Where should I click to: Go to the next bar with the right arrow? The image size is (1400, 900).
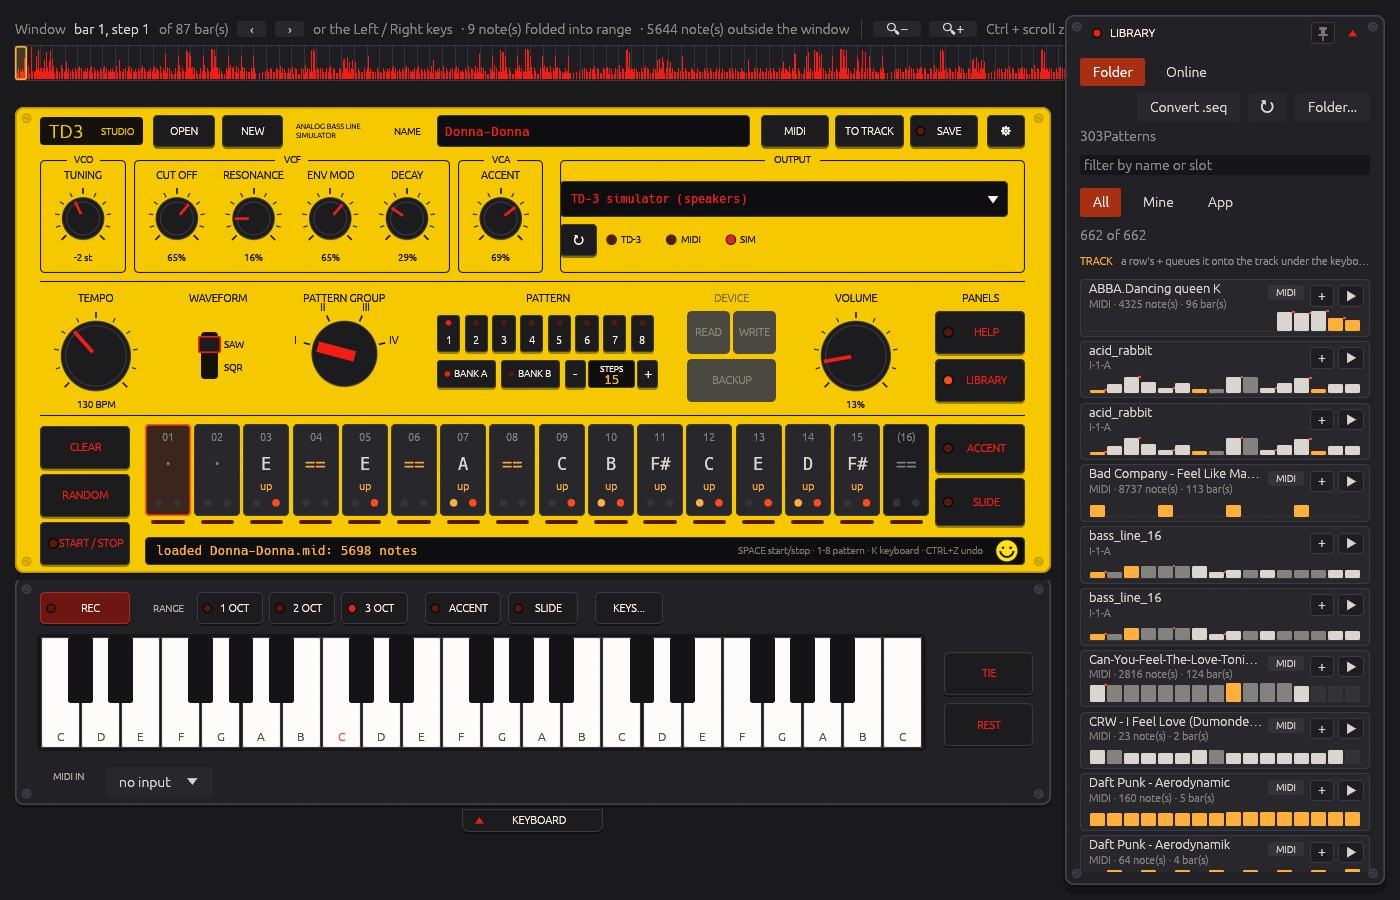[290, 29]
